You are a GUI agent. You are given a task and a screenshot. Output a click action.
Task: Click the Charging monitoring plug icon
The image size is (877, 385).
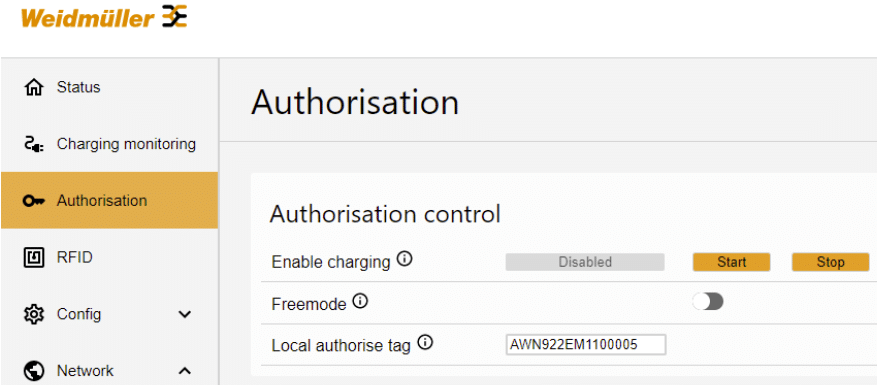[x=34, y=145]
